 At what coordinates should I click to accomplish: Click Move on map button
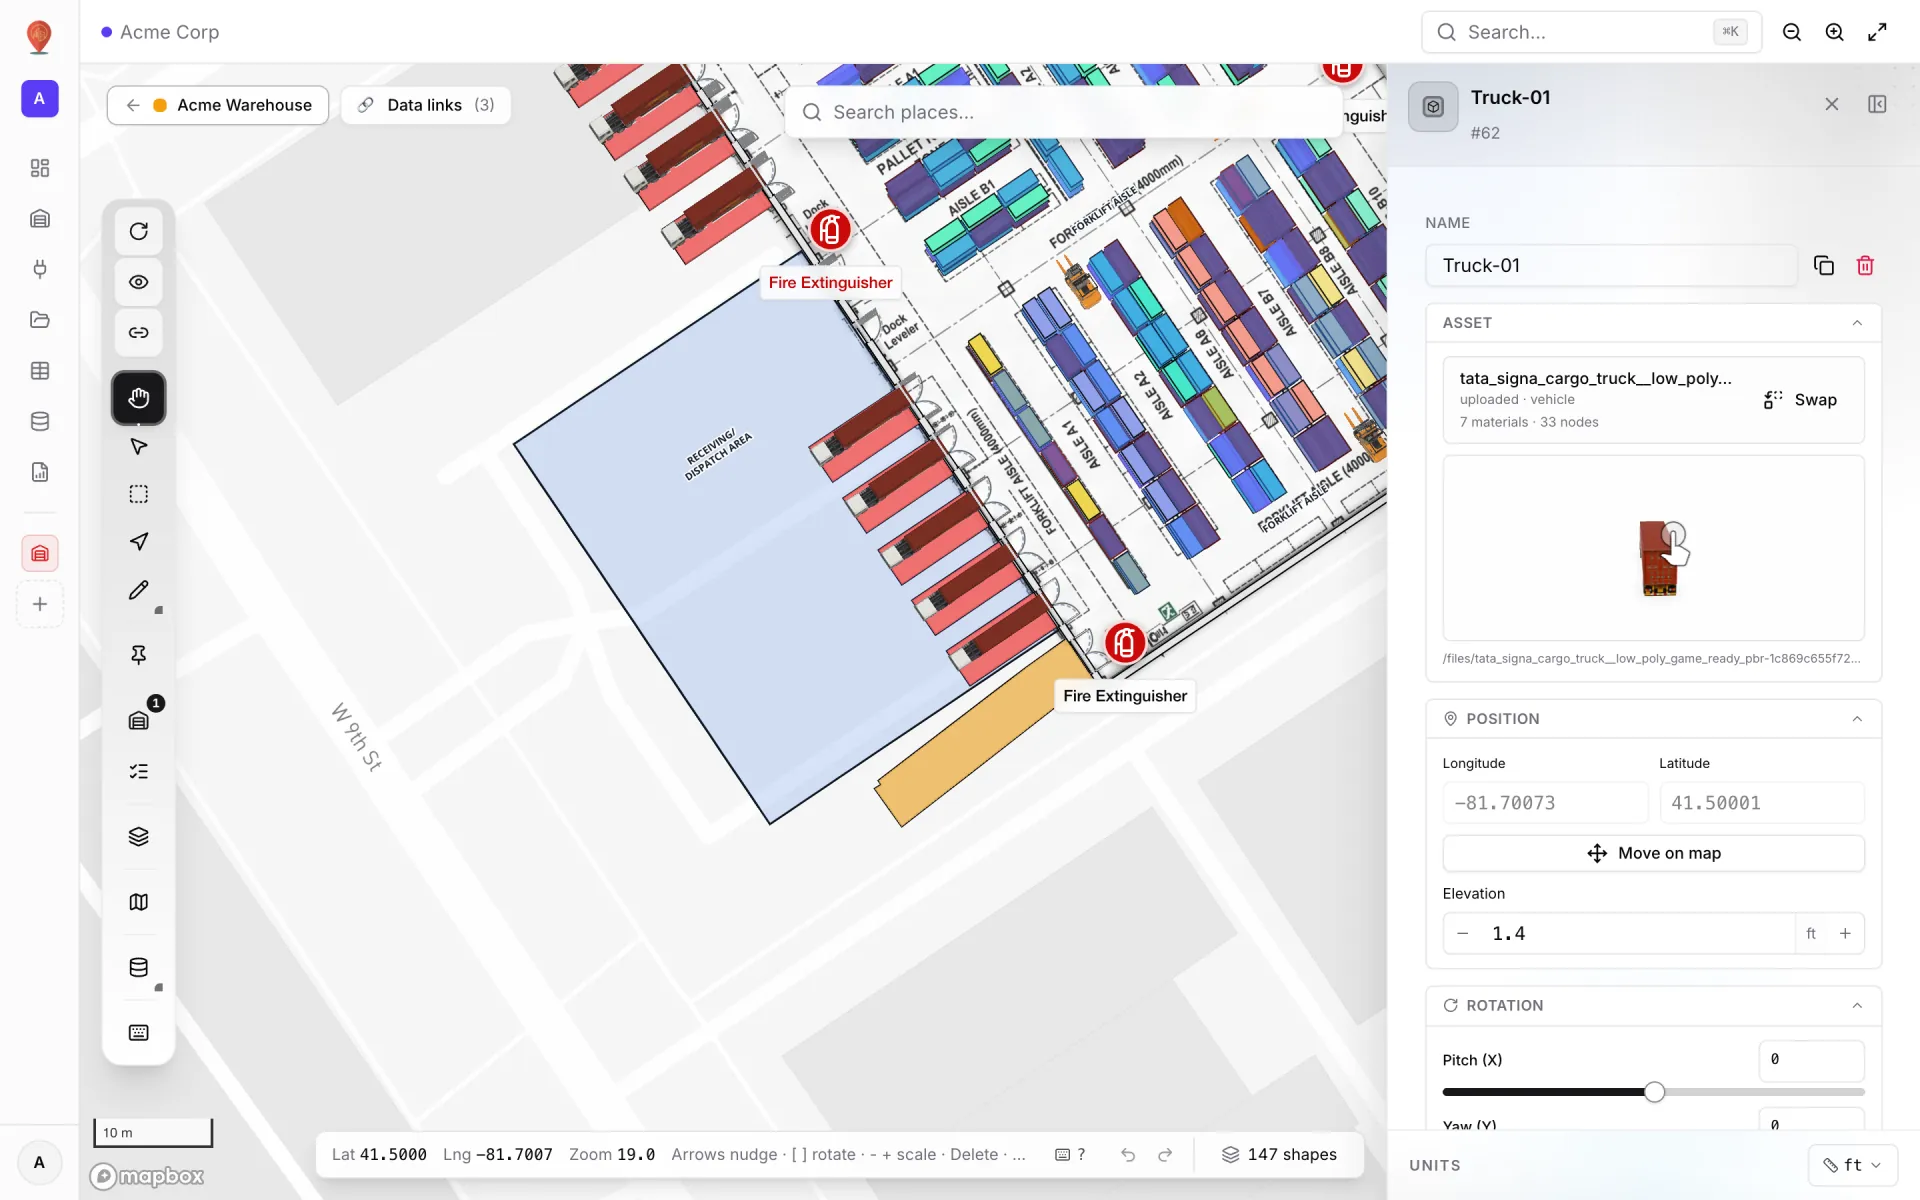coord(1654,853)
